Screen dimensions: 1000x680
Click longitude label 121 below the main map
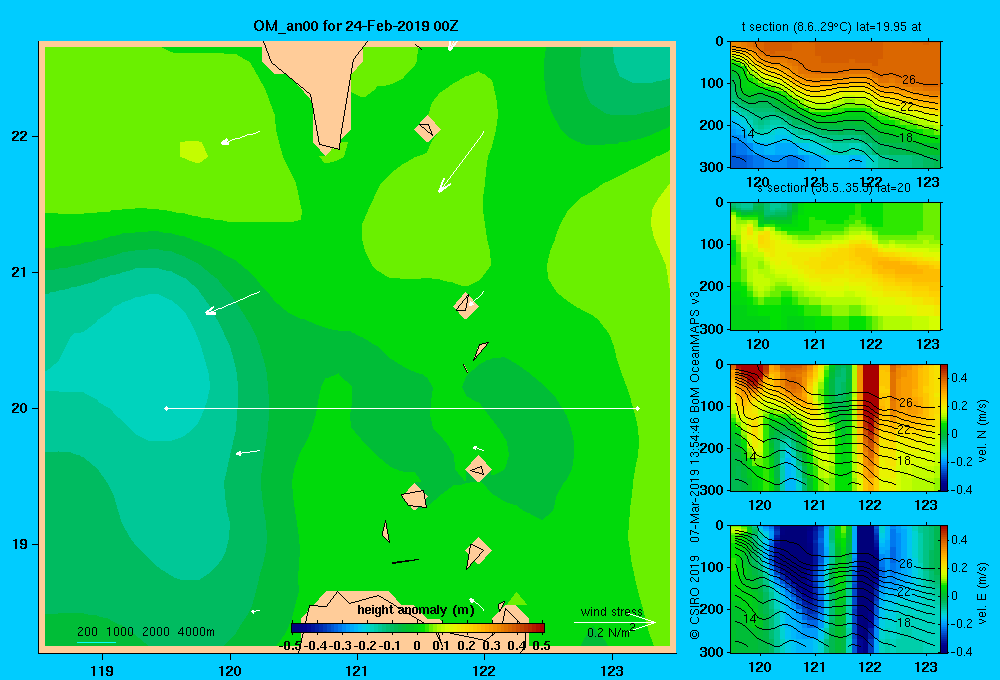[x=357, y=670]
